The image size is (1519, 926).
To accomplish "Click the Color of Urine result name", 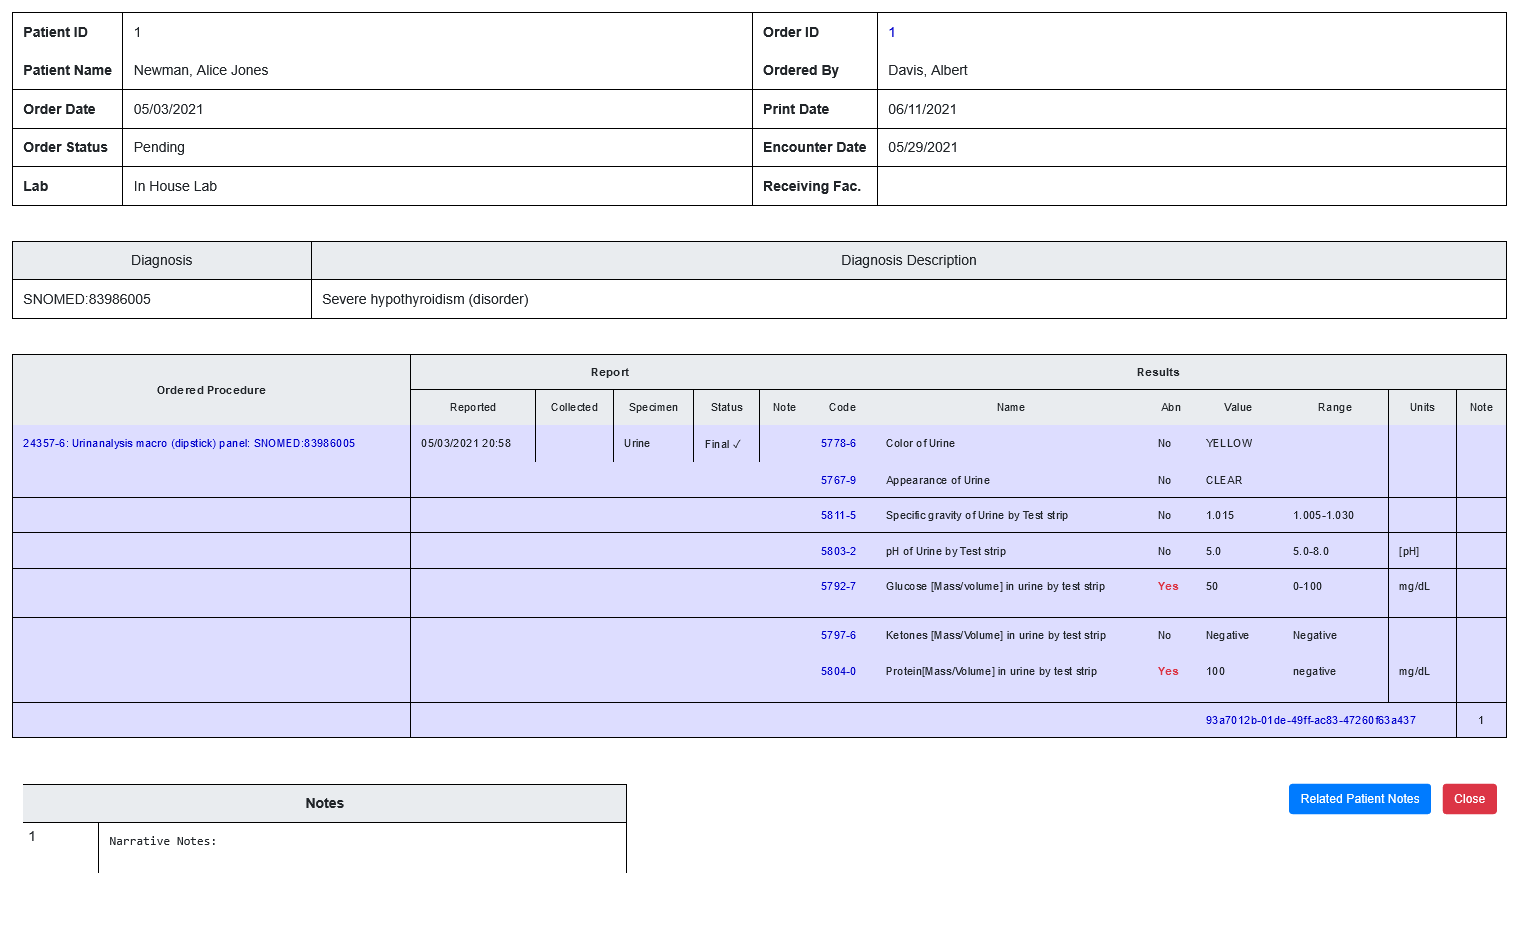I will (920, 443).
